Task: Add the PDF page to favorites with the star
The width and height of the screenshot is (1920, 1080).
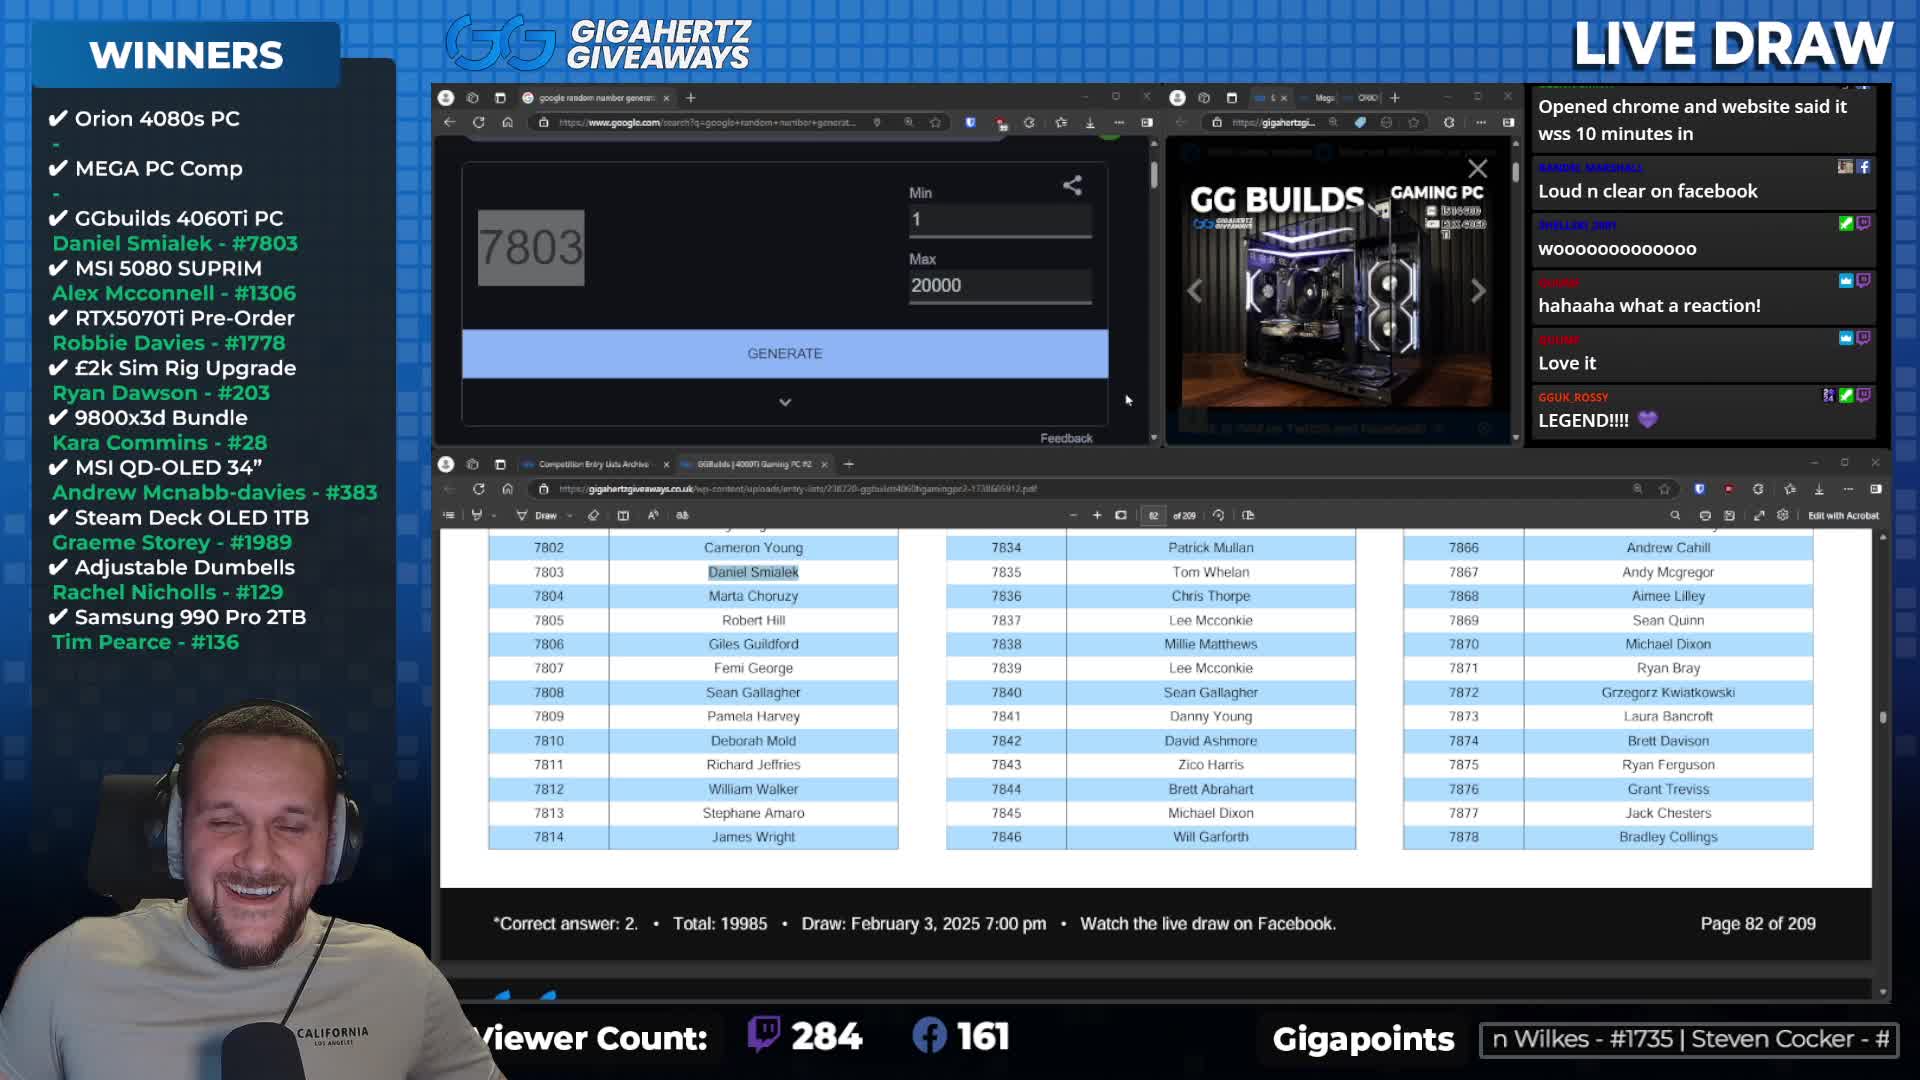Action: (x=1665, y=489)
